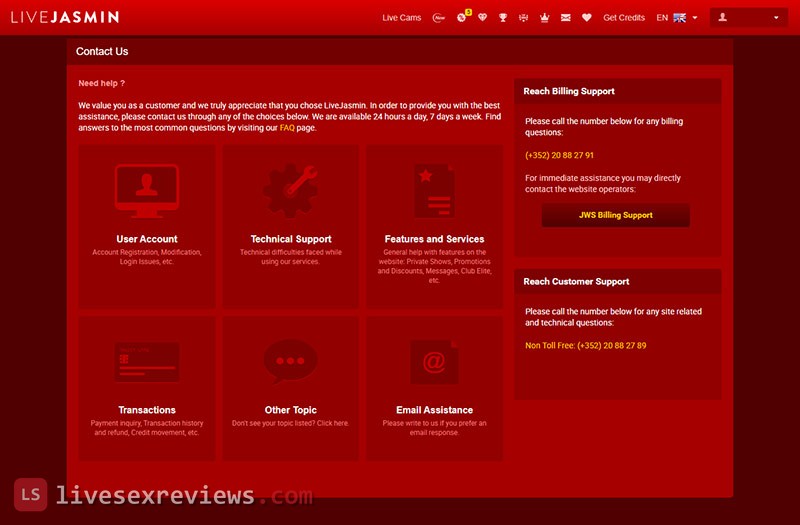
Task: Open the Other Topic title
Action: tap(290, 410)
